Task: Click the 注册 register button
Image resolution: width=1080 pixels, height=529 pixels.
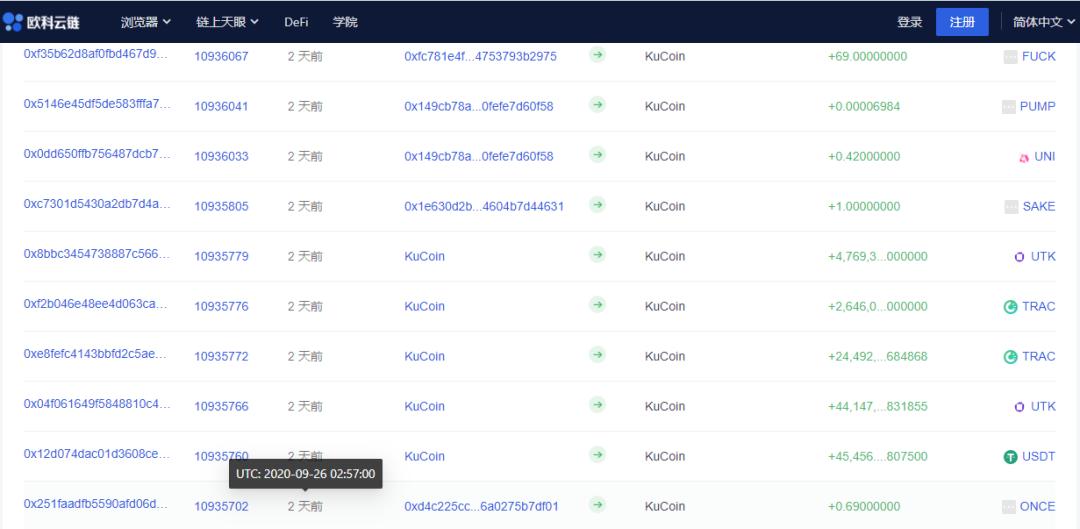Action: [x=962, y=22]
